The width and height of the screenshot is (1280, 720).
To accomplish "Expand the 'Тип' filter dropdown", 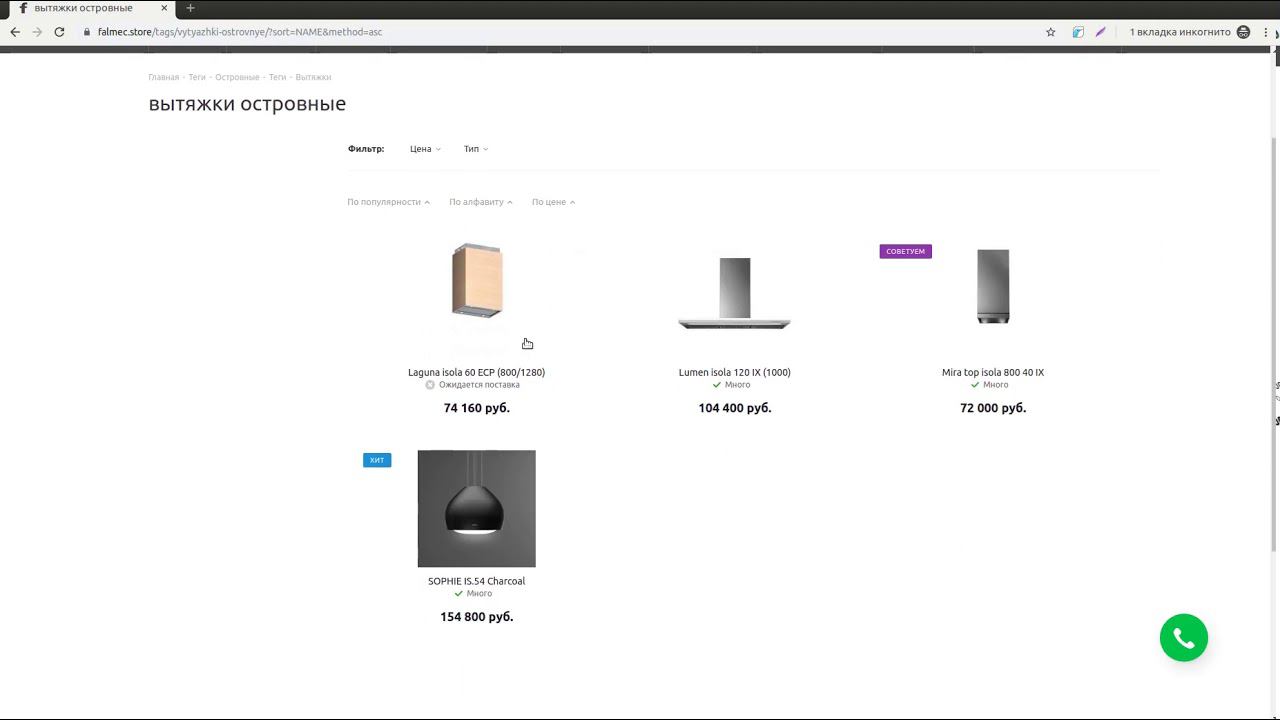I will (x=476, y=149).
